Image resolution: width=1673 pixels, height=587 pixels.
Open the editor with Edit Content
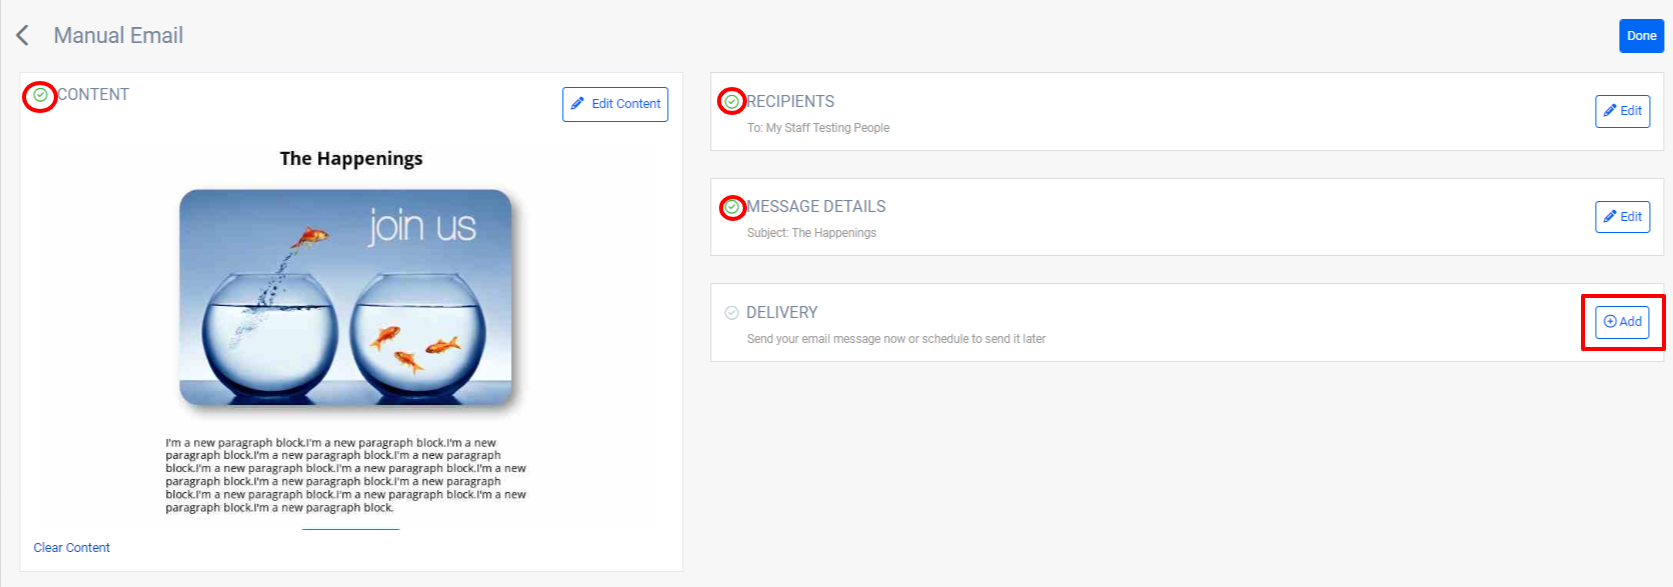pyautogui.click(x=615, y=104)
